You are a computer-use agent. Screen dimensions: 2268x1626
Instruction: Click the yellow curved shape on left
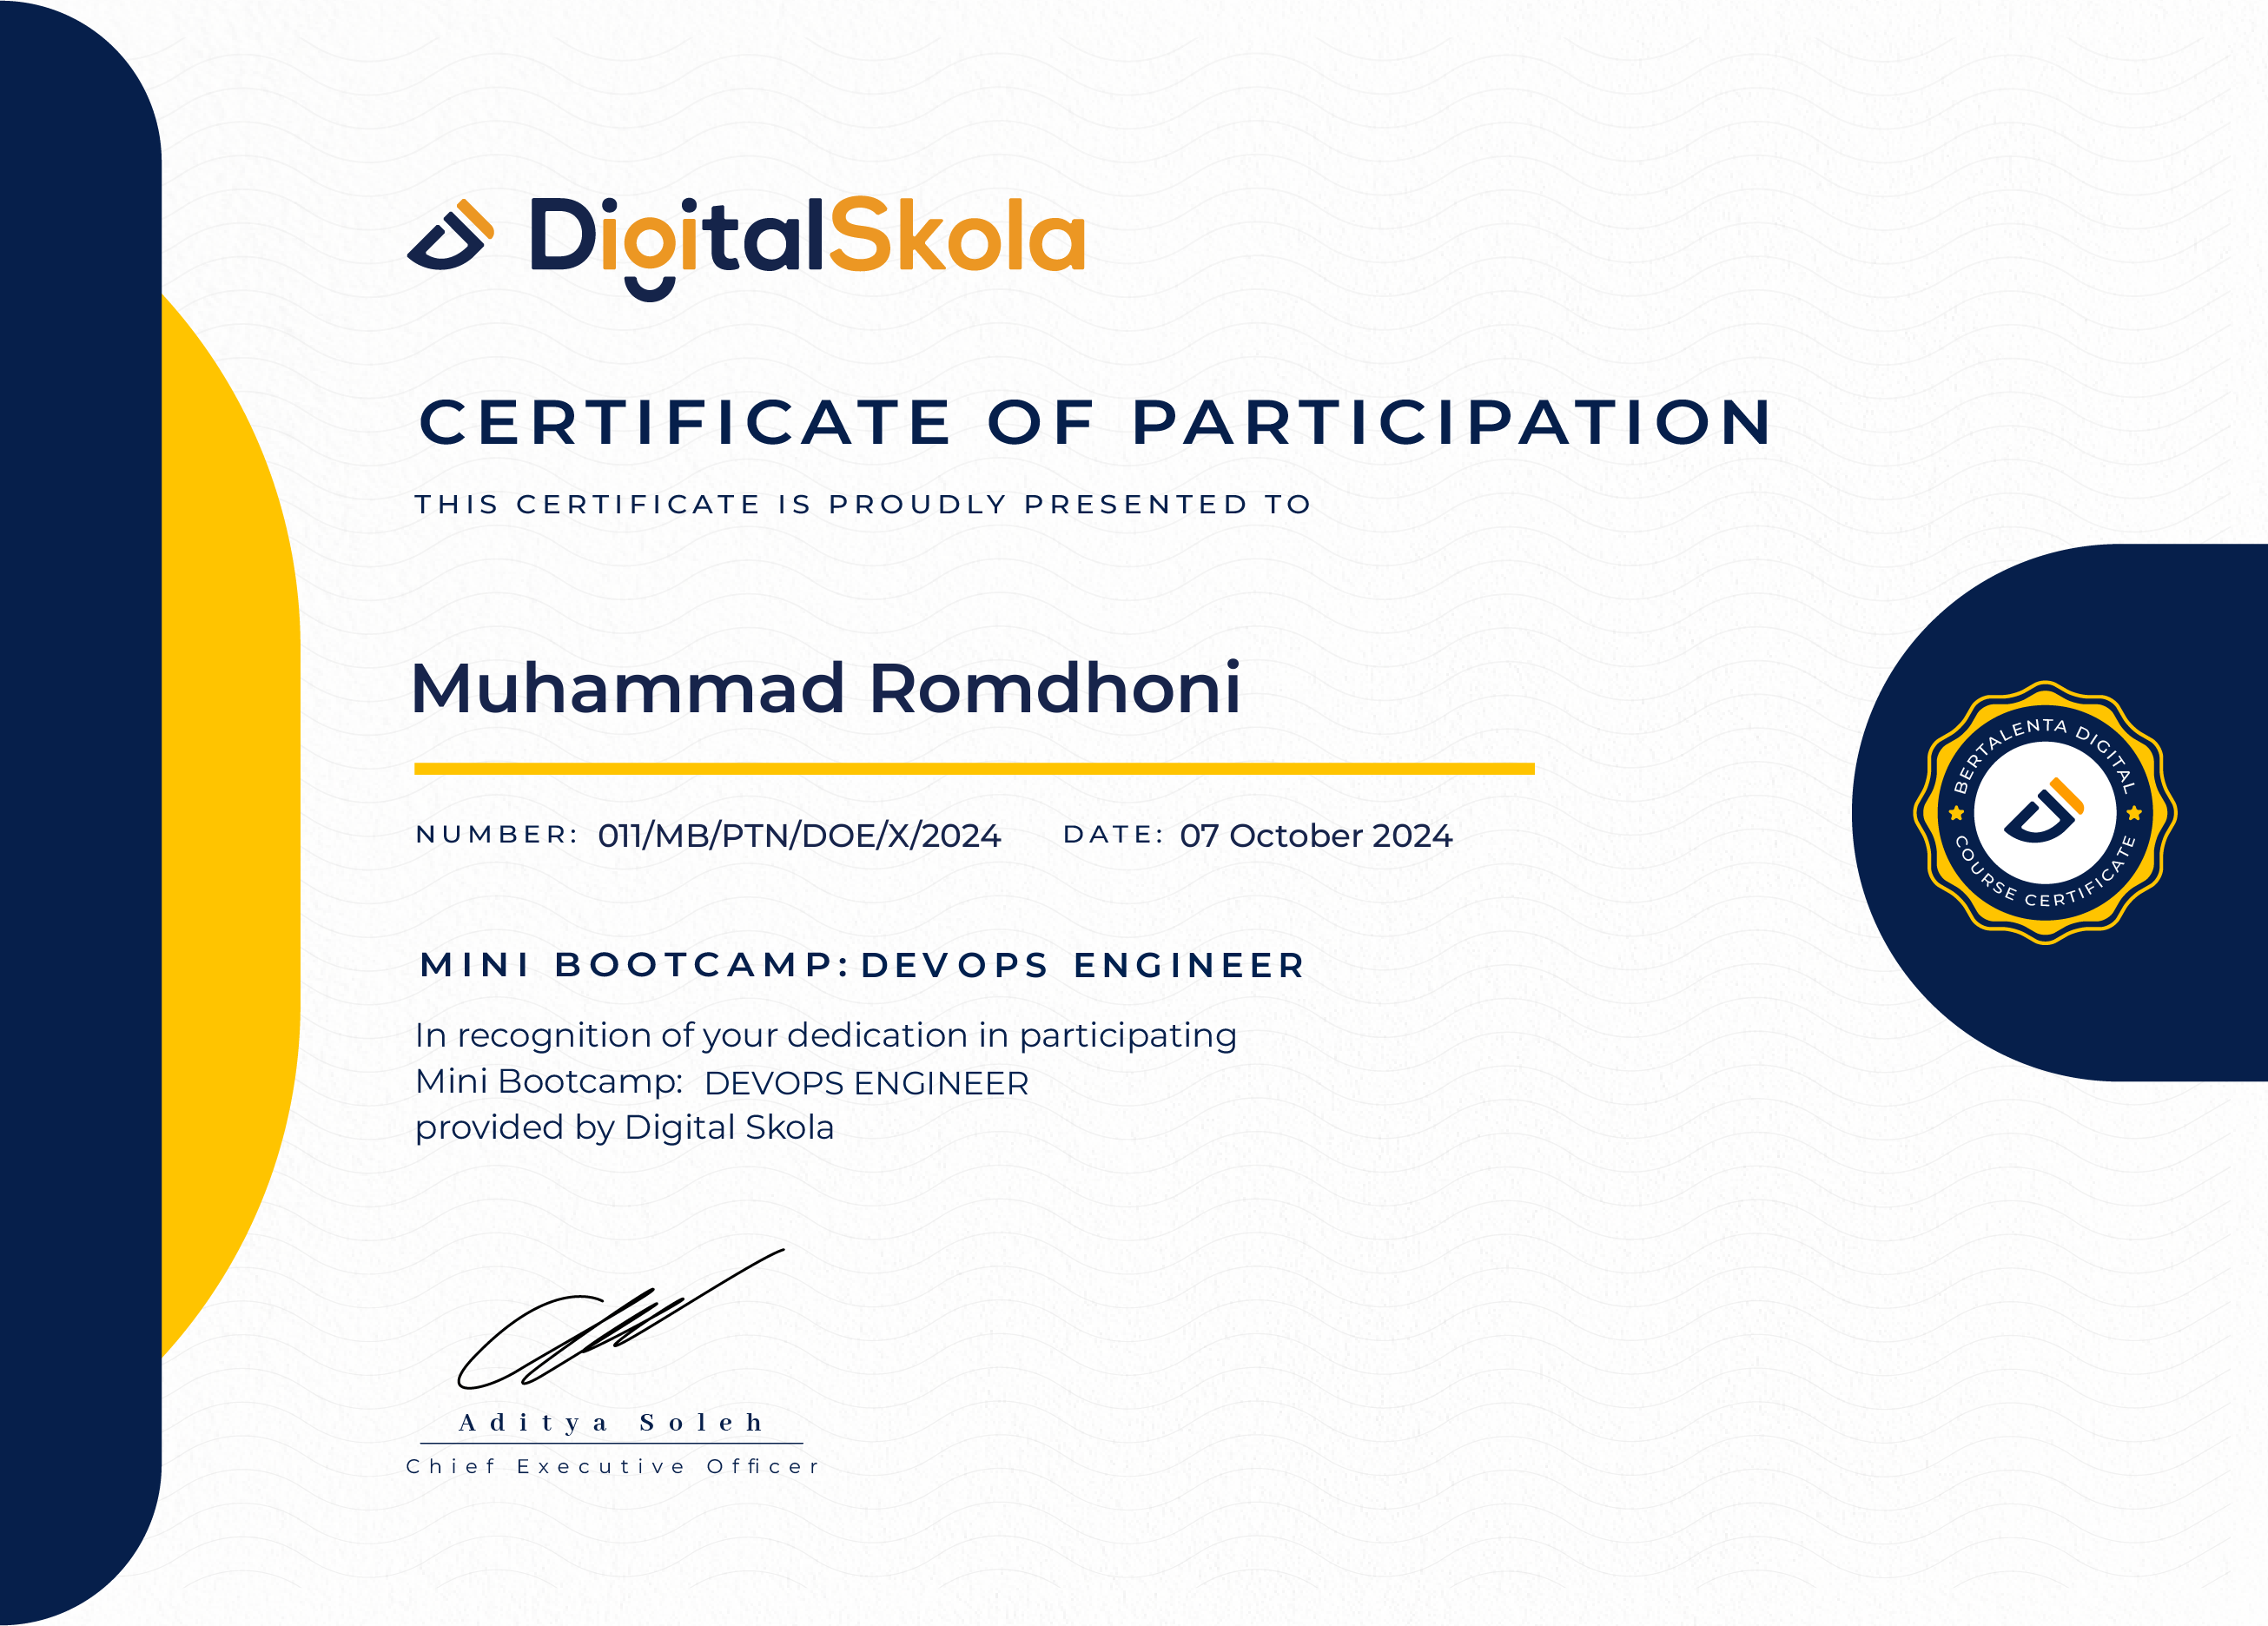232,800
